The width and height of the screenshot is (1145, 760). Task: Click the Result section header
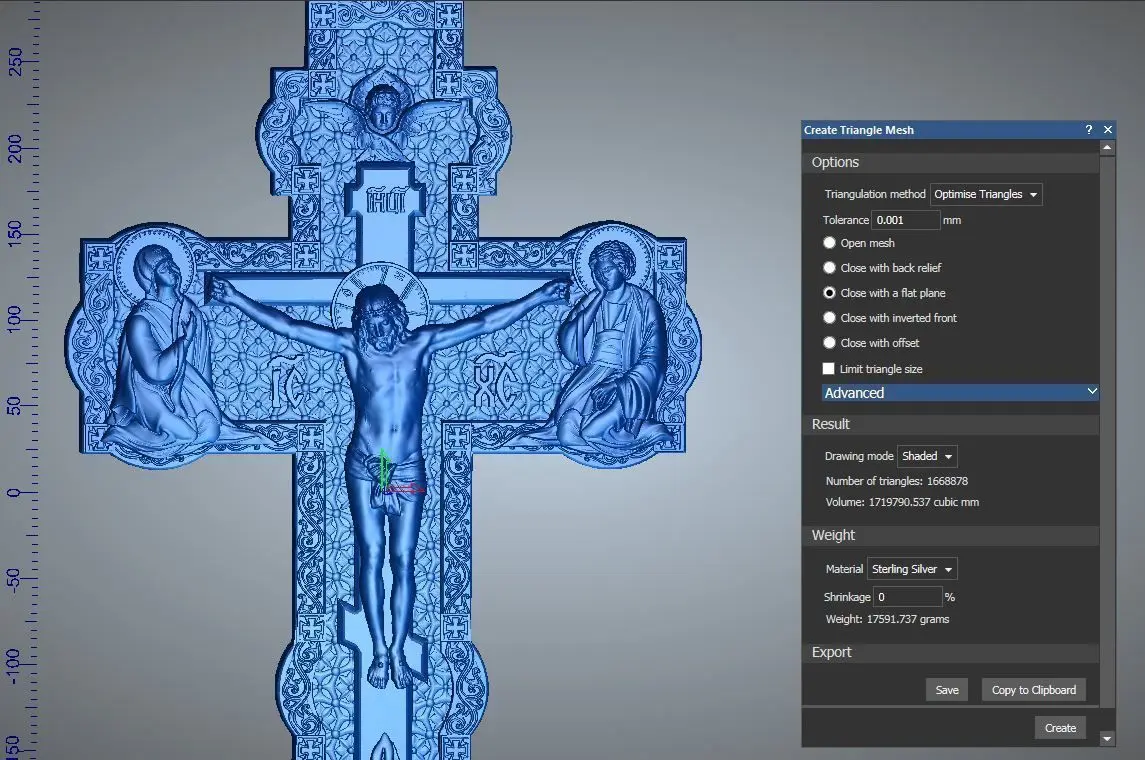pos(951,424)
